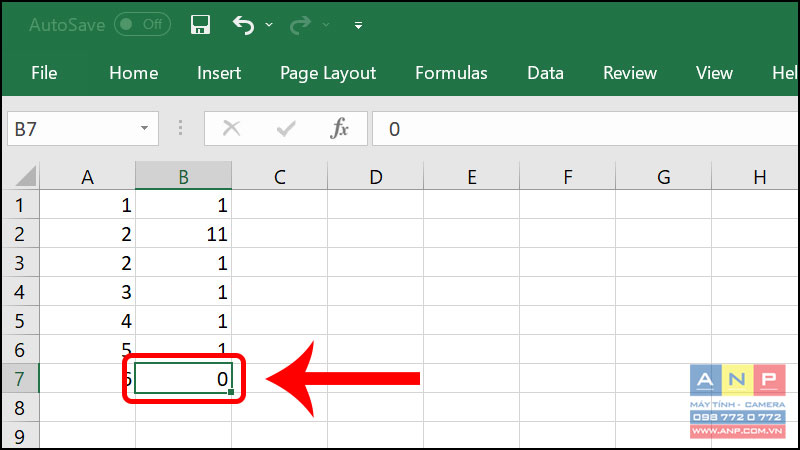
Task: Open the Name Box dropdown arrow
Action: pyautogui.click(x=144, y=128)
